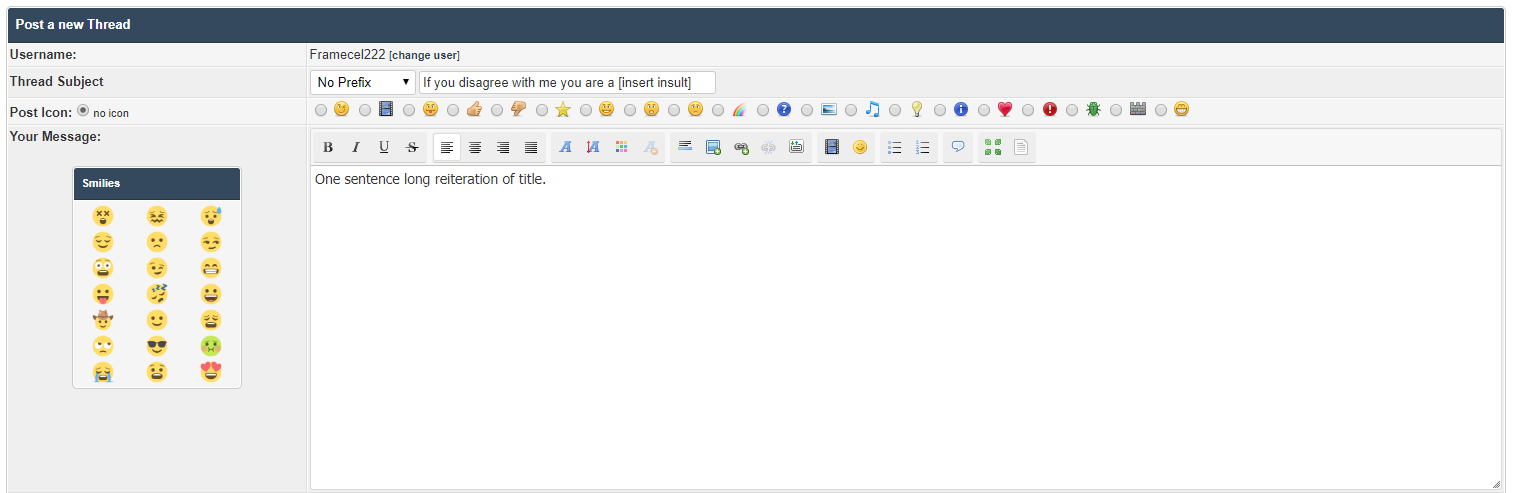The image size is (1515, 493).
Task: Toggle strikethrough formatting in editor toolbar
Action: click(412, 147)
